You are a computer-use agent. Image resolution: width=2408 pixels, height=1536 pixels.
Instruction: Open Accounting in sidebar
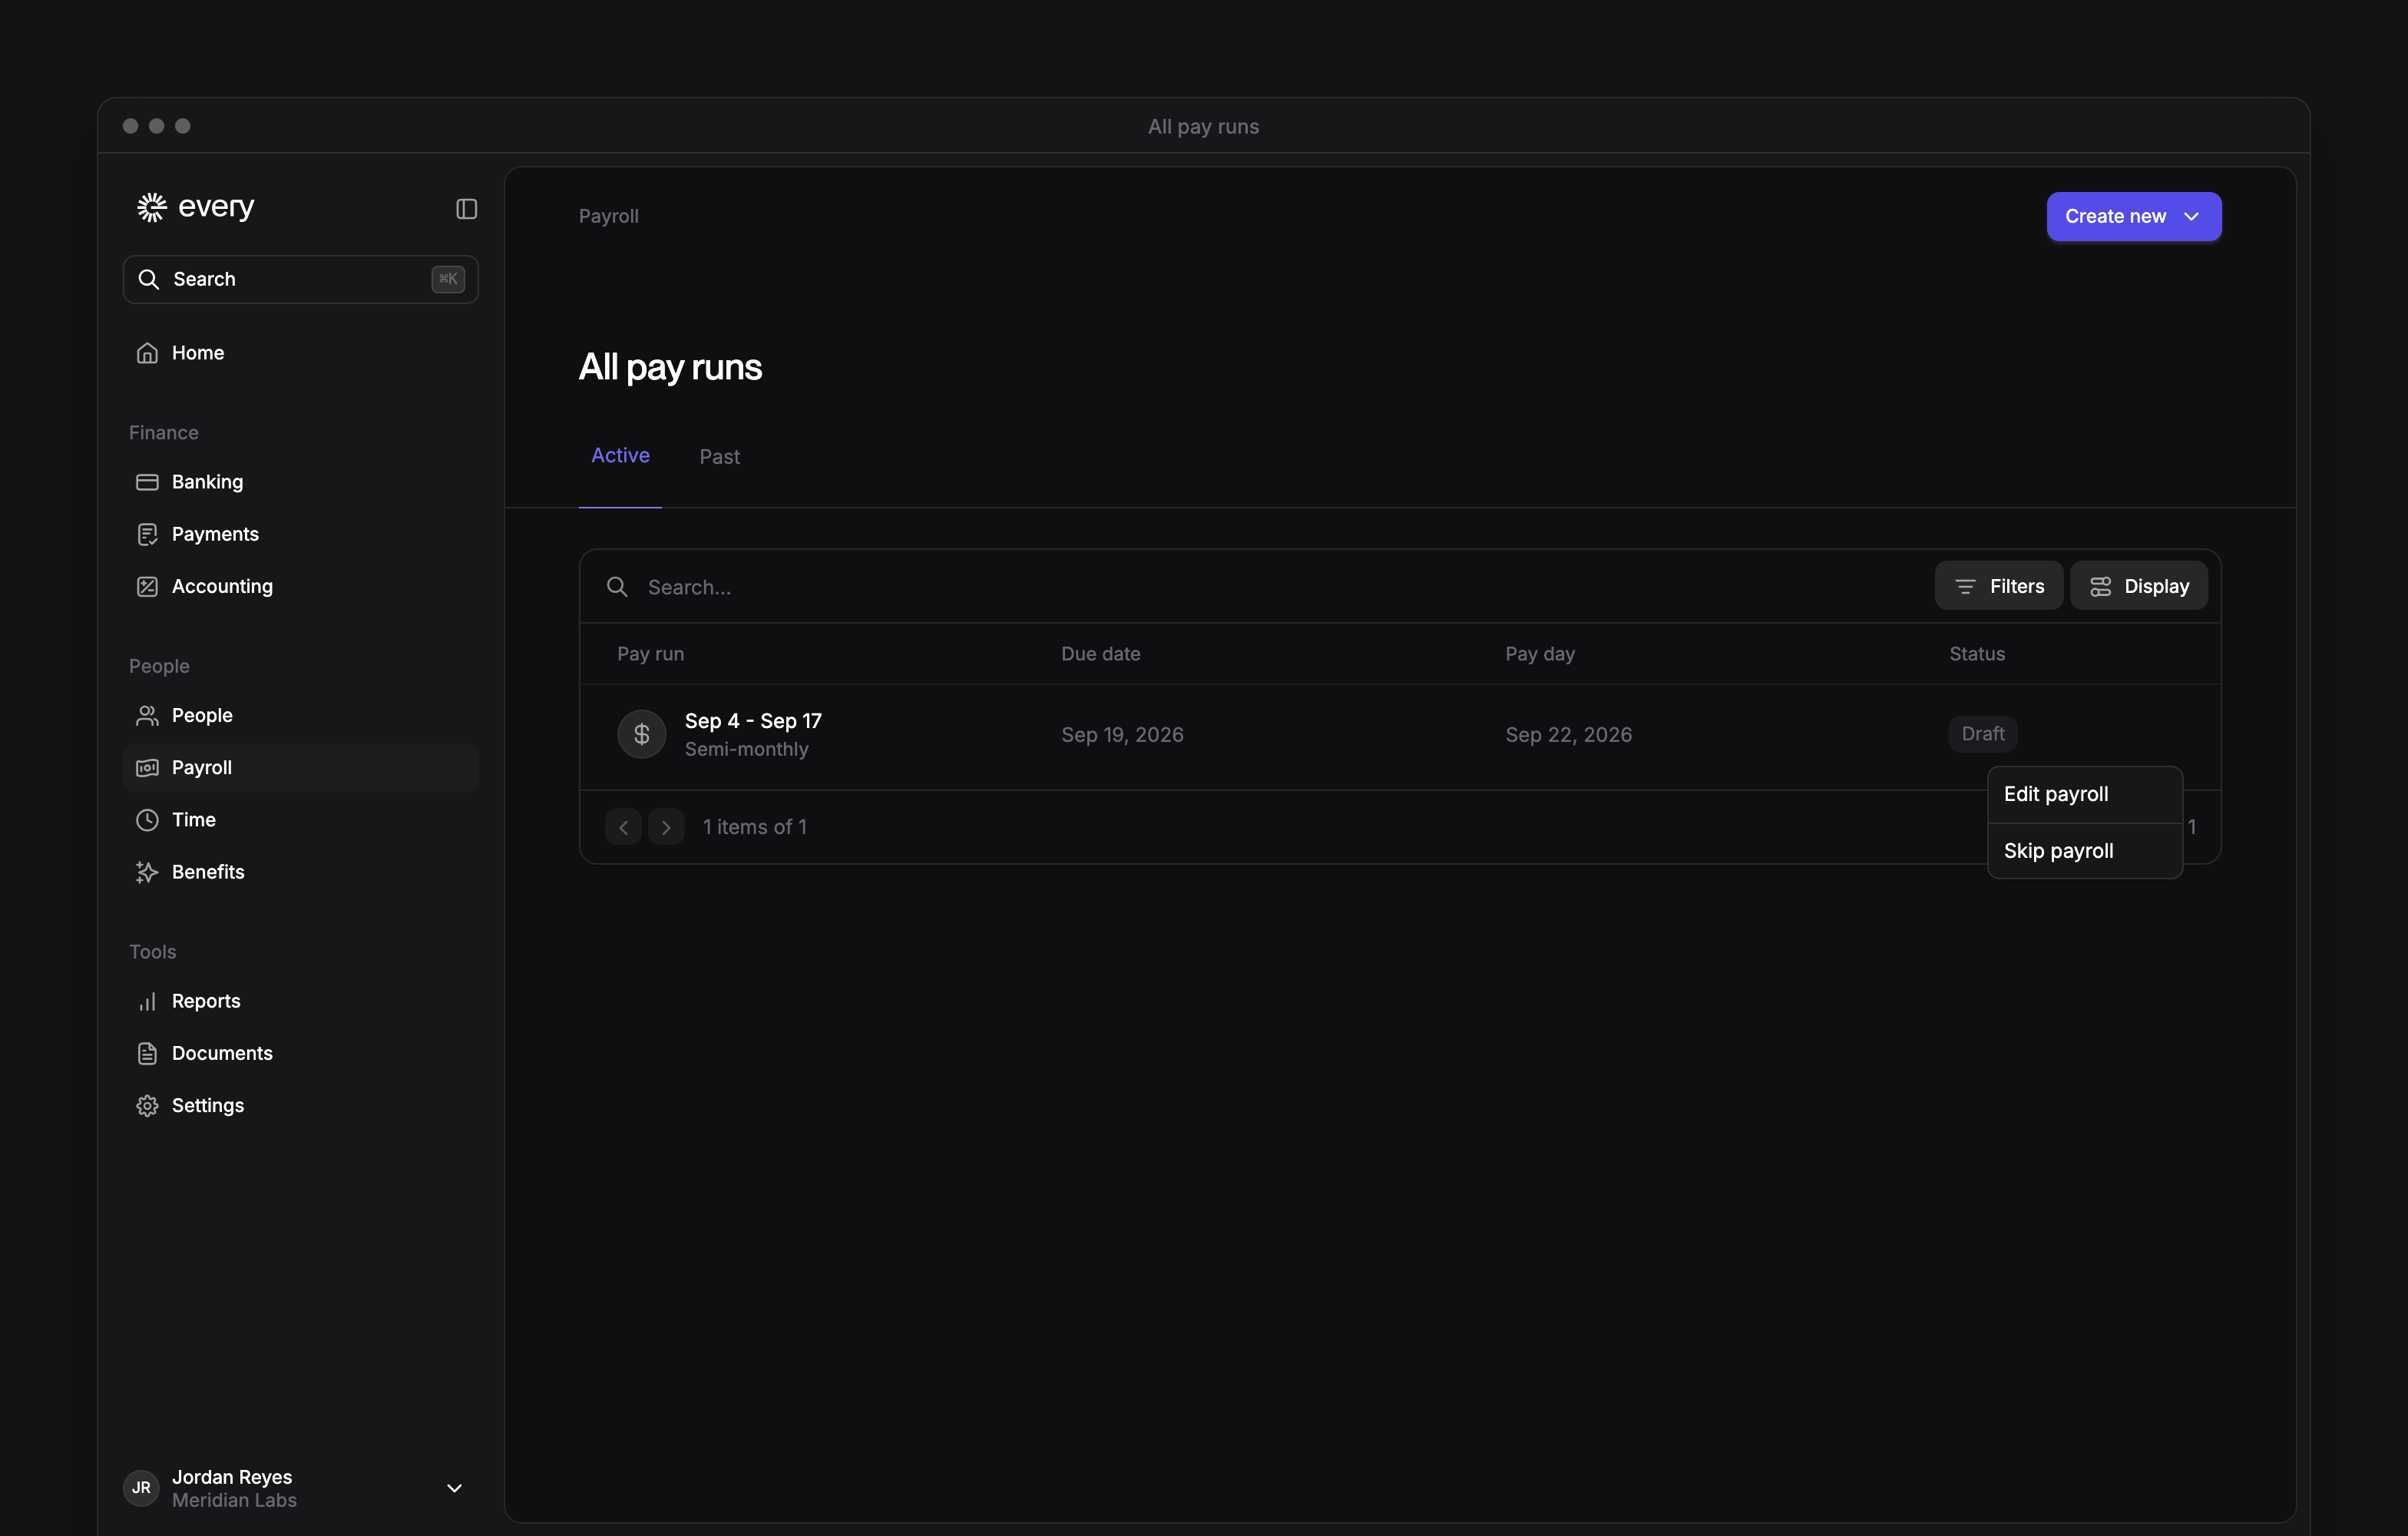[300, 586]
